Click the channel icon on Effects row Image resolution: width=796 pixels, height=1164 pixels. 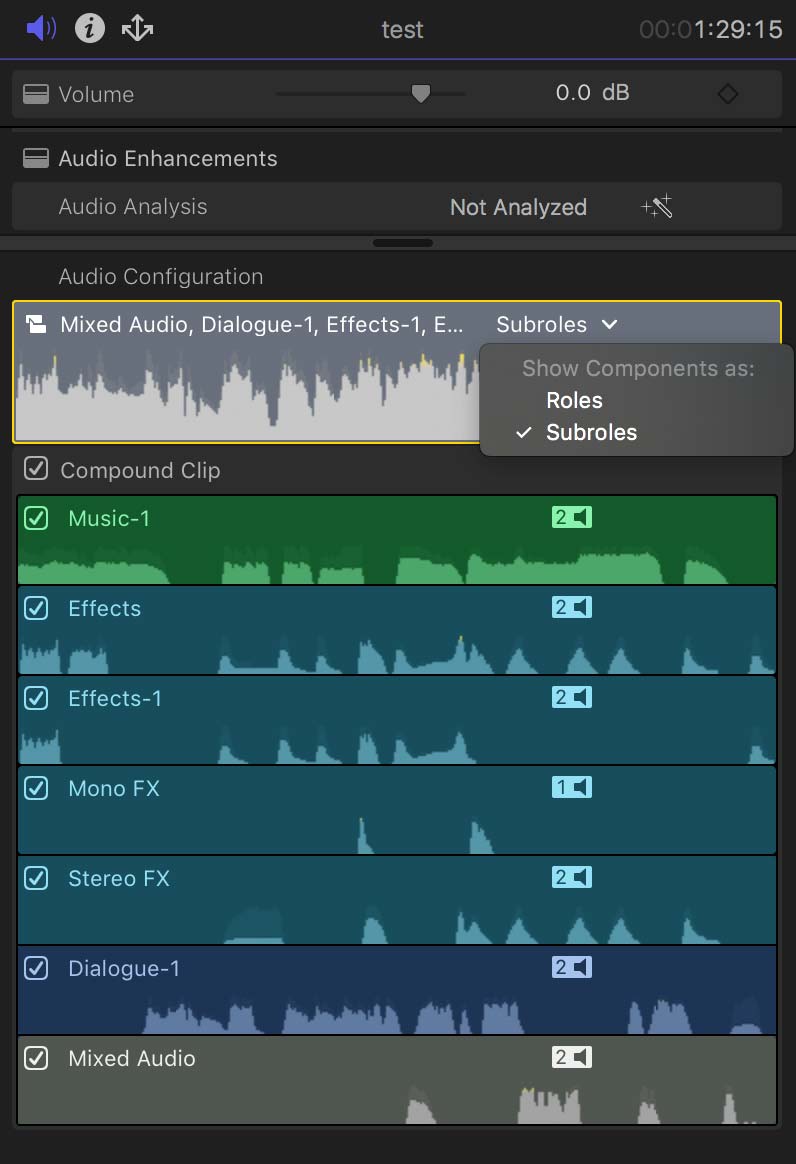tap(572, 607)
